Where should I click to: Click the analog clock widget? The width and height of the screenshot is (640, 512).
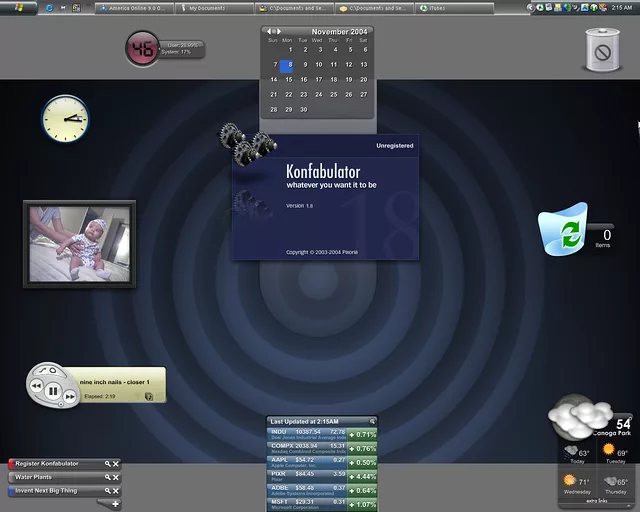[x=65, y=118]
